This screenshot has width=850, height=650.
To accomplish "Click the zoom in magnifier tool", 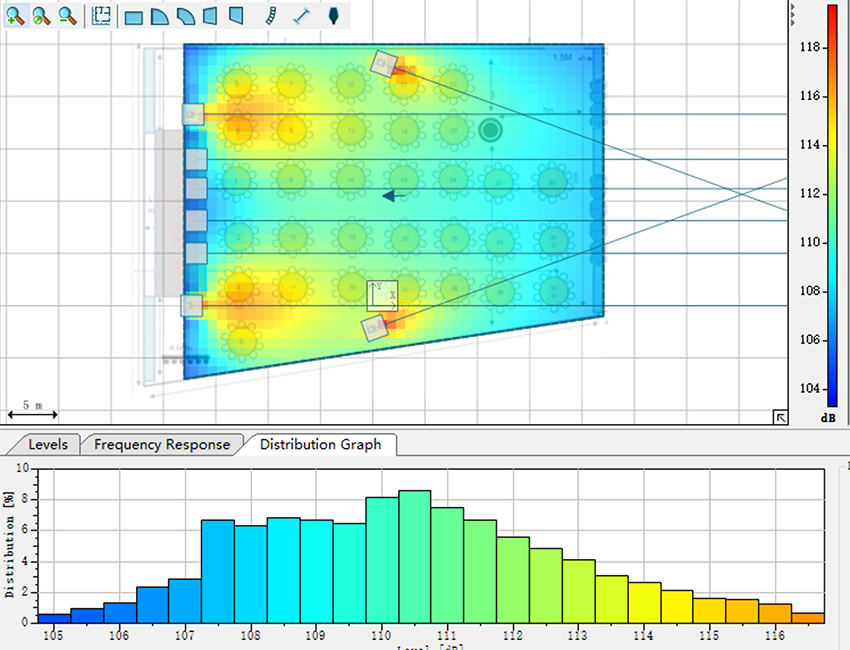I will pyautogui.click(x=17, y=16).
